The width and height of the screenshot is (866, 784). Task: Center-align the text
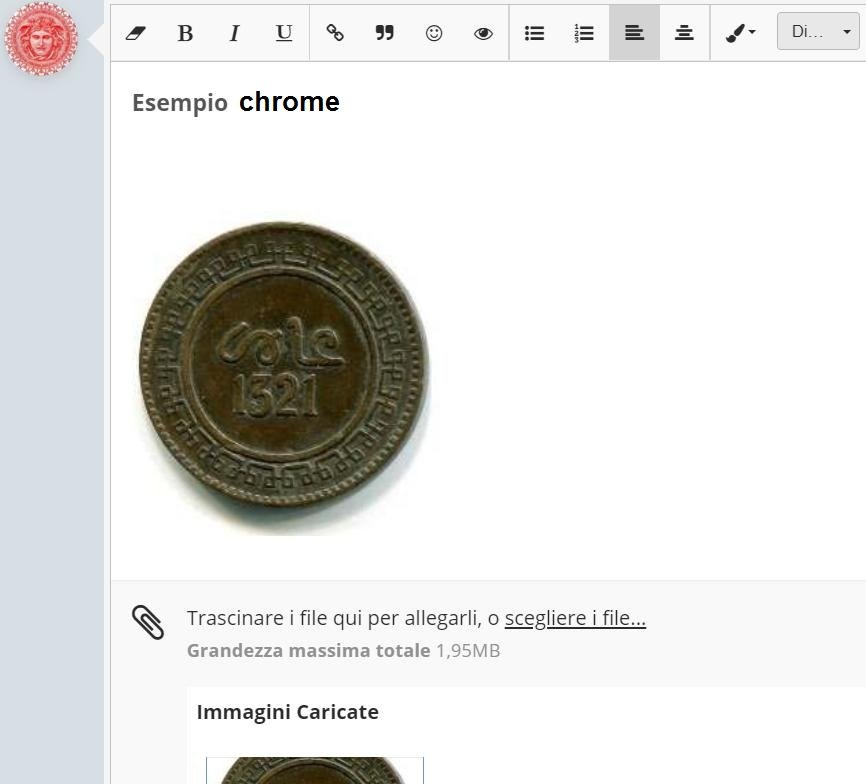click(x=684, y=33)
